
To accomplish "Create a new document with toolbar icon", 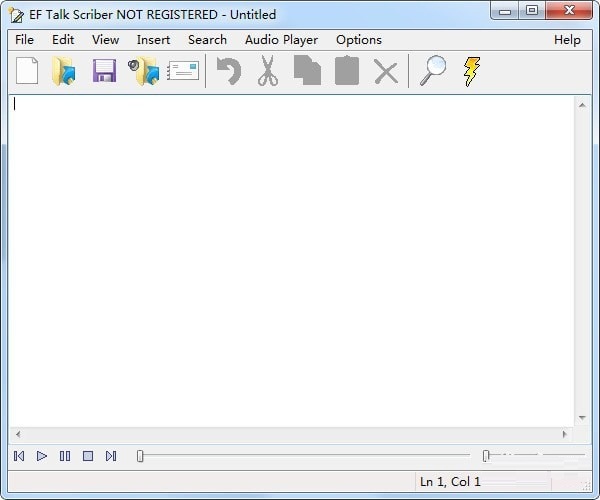I will click(x=27, y=71).
